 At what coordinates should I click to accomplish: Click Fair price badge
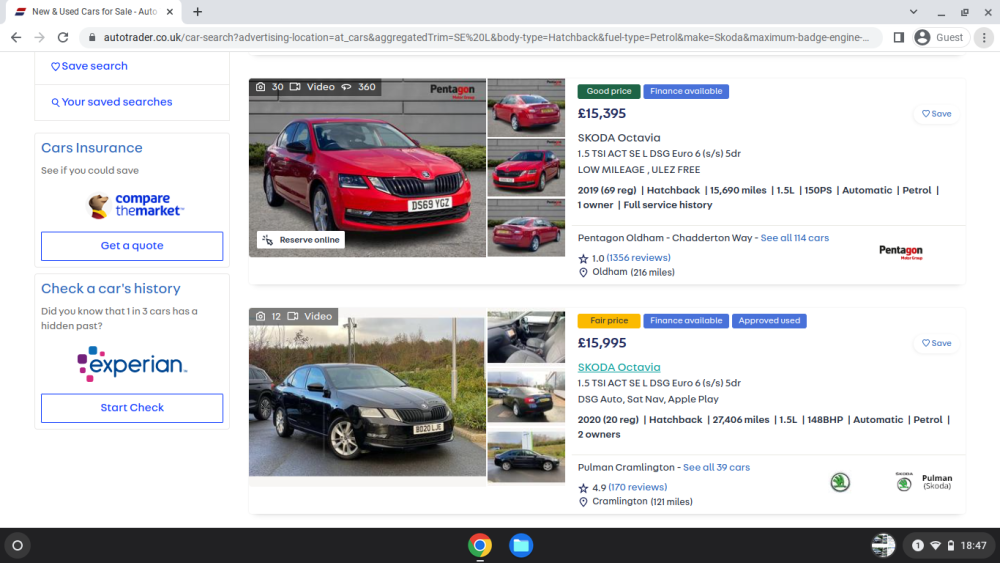608,321
